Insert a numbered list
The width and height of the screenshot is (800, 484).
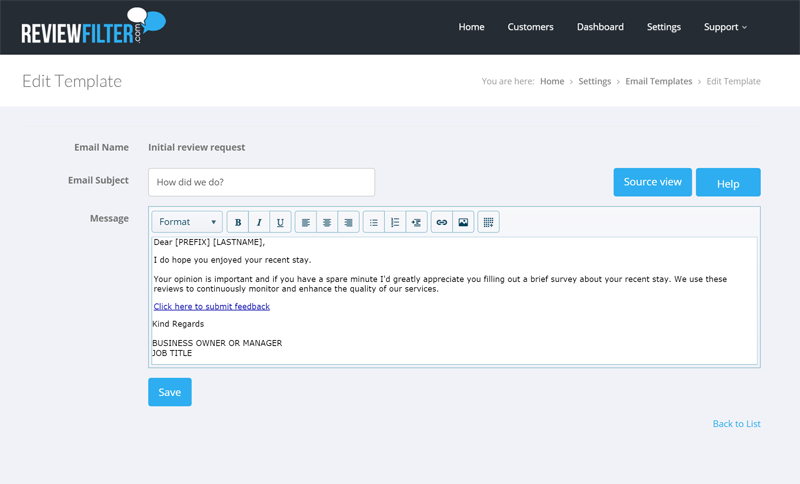coord(395,222)
